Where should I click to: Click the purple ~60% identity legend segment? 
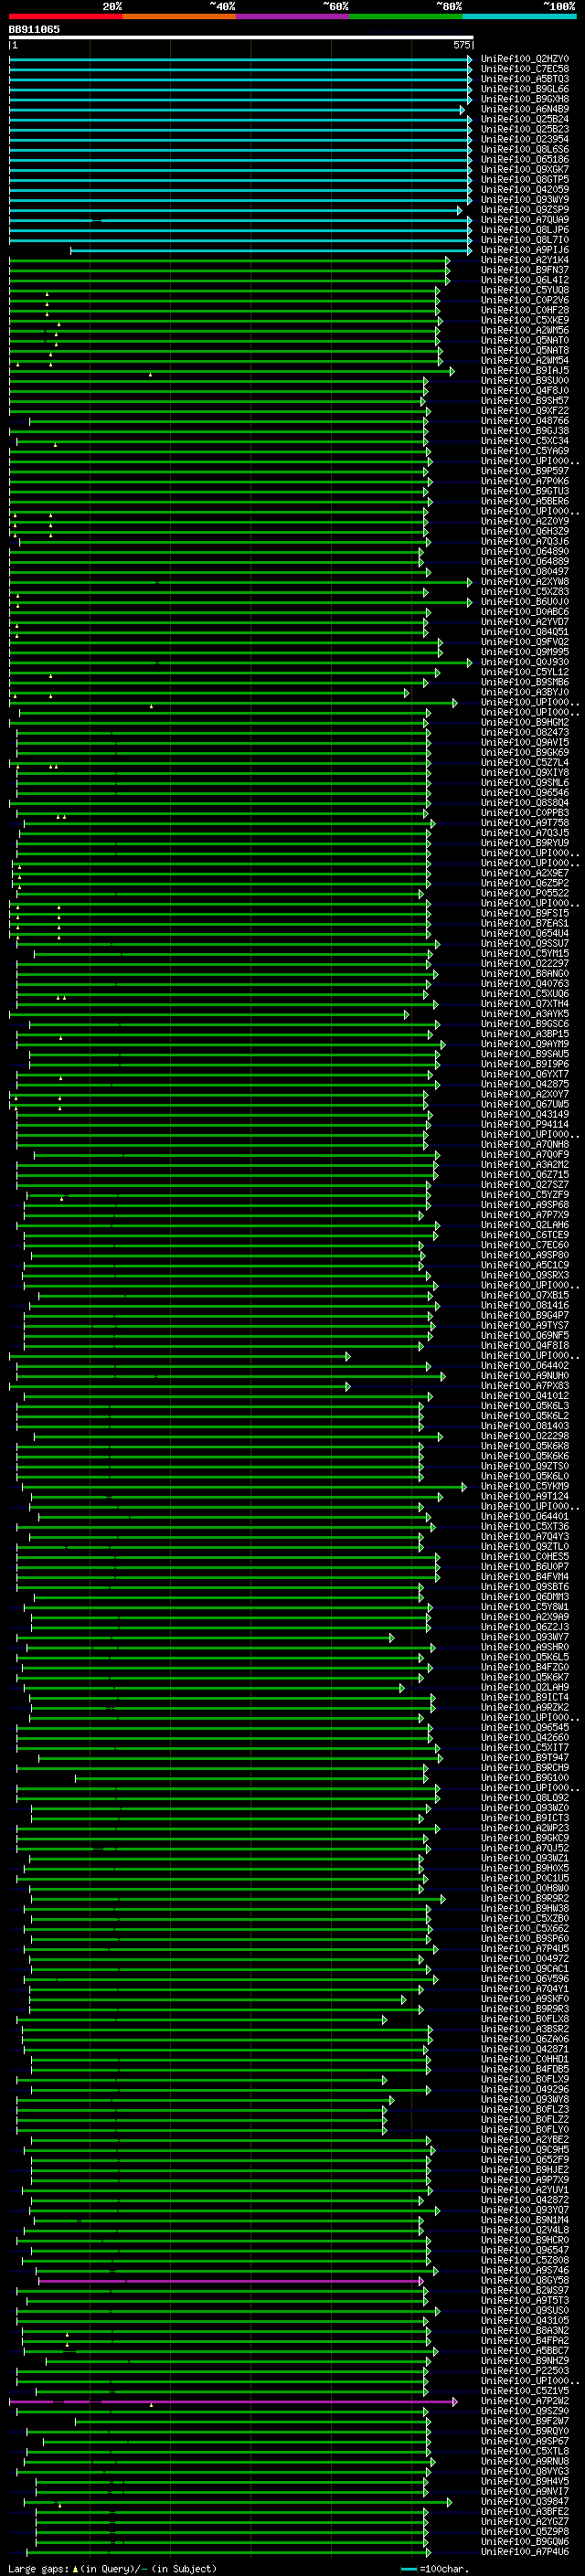pyautogui.click(x=292, y=17)
